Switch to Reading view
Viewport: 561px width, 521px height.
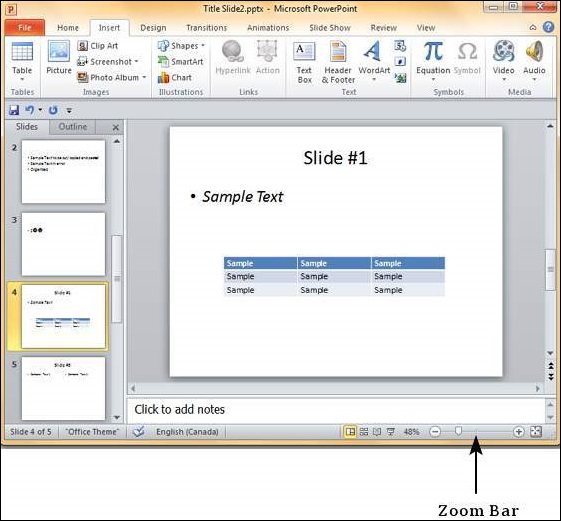pyautogui.click(x=377, y=432)
